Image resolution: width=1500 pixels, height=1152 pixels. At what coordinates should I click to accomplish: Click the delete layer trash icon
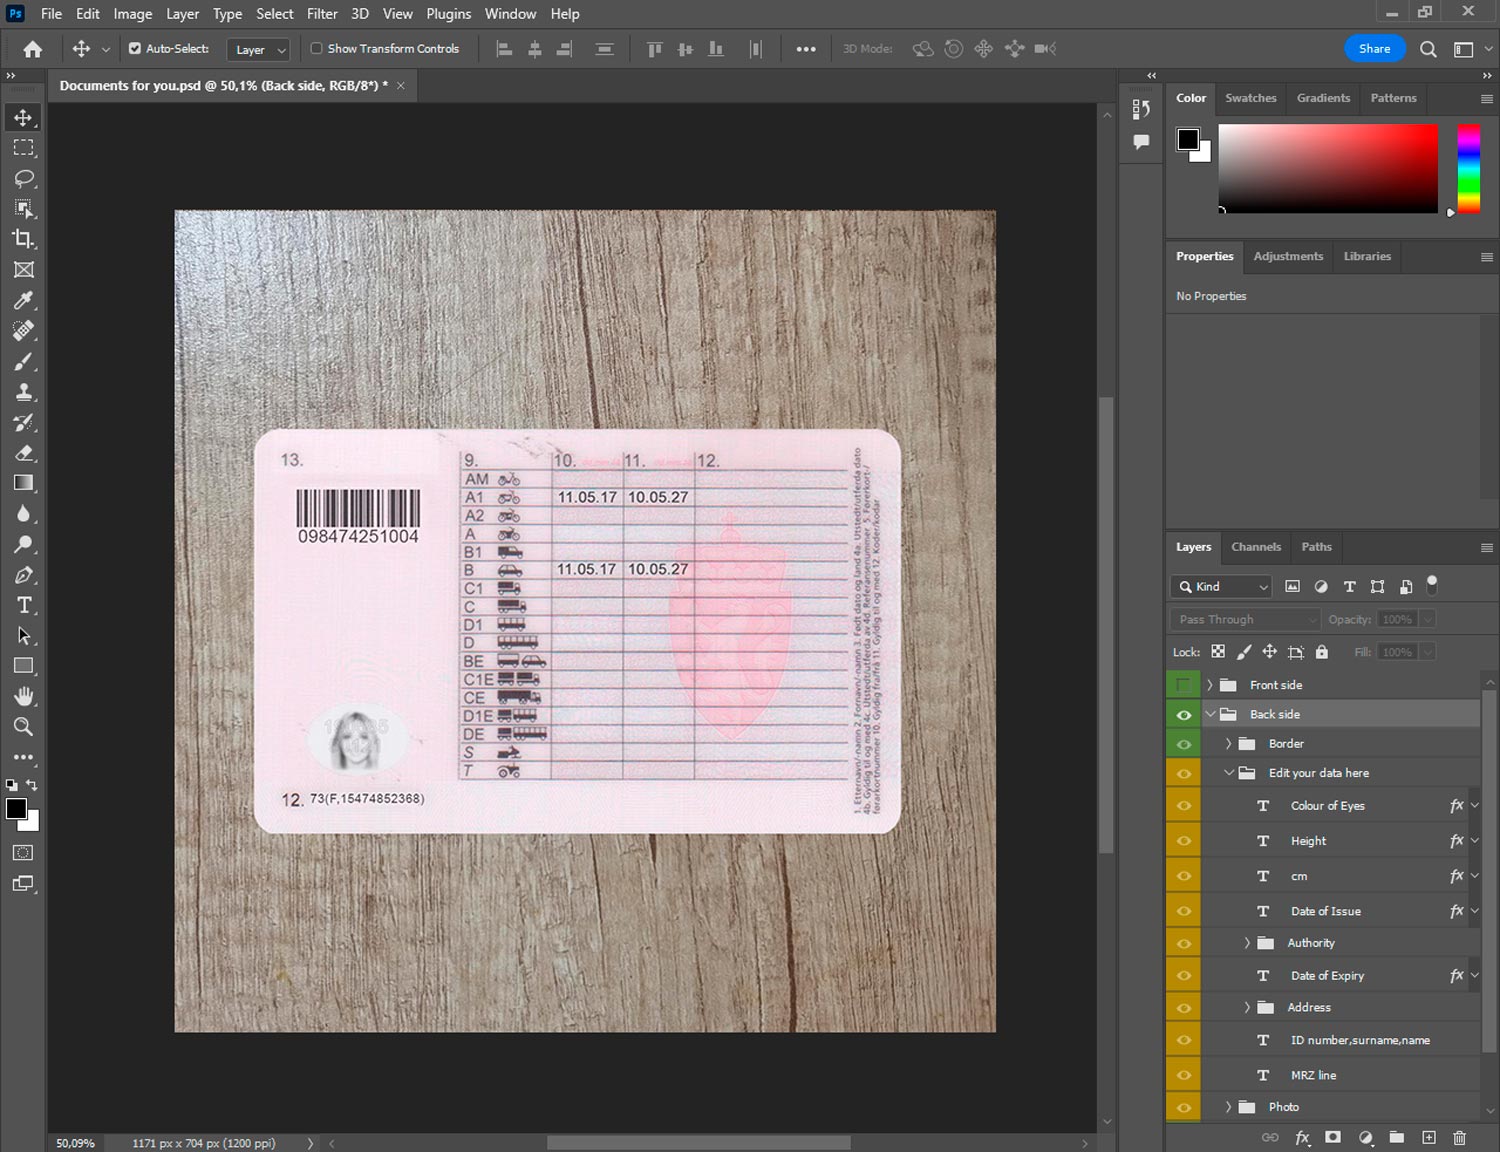(1459, 1137)
